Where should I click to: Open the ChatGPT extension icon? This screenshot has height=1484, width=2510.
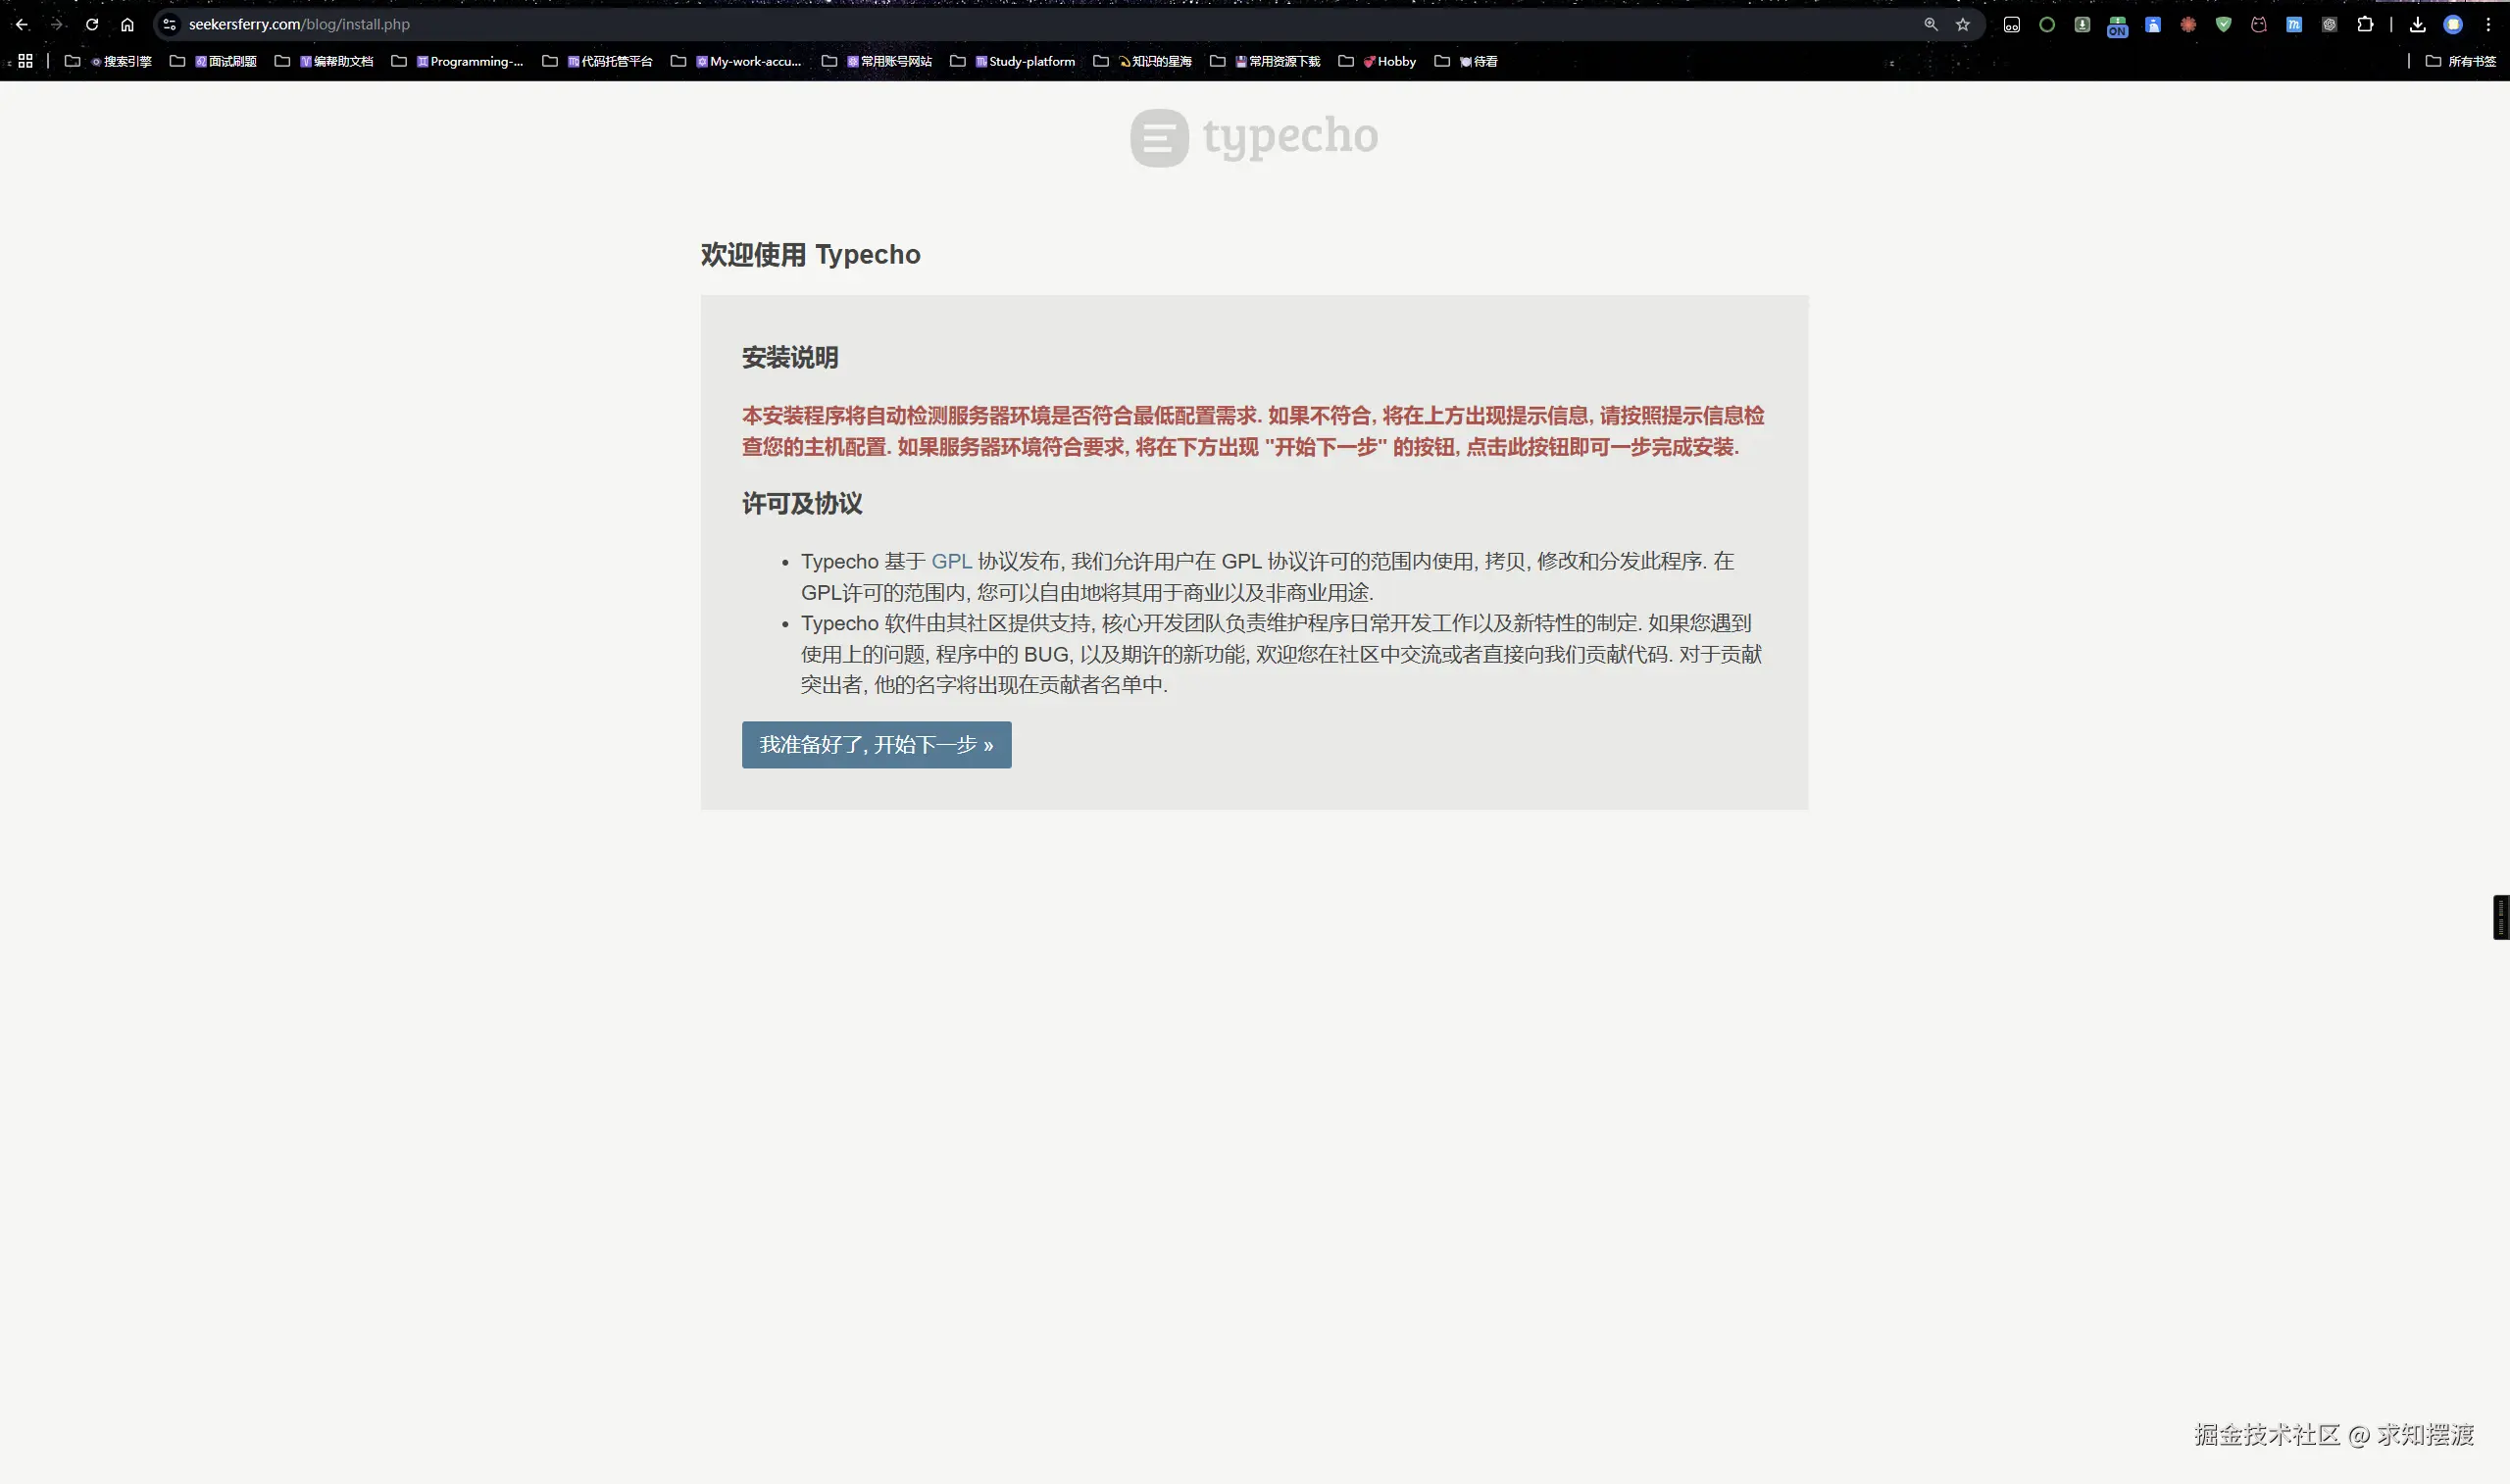pyautogui.click(x=2329, y=24)
